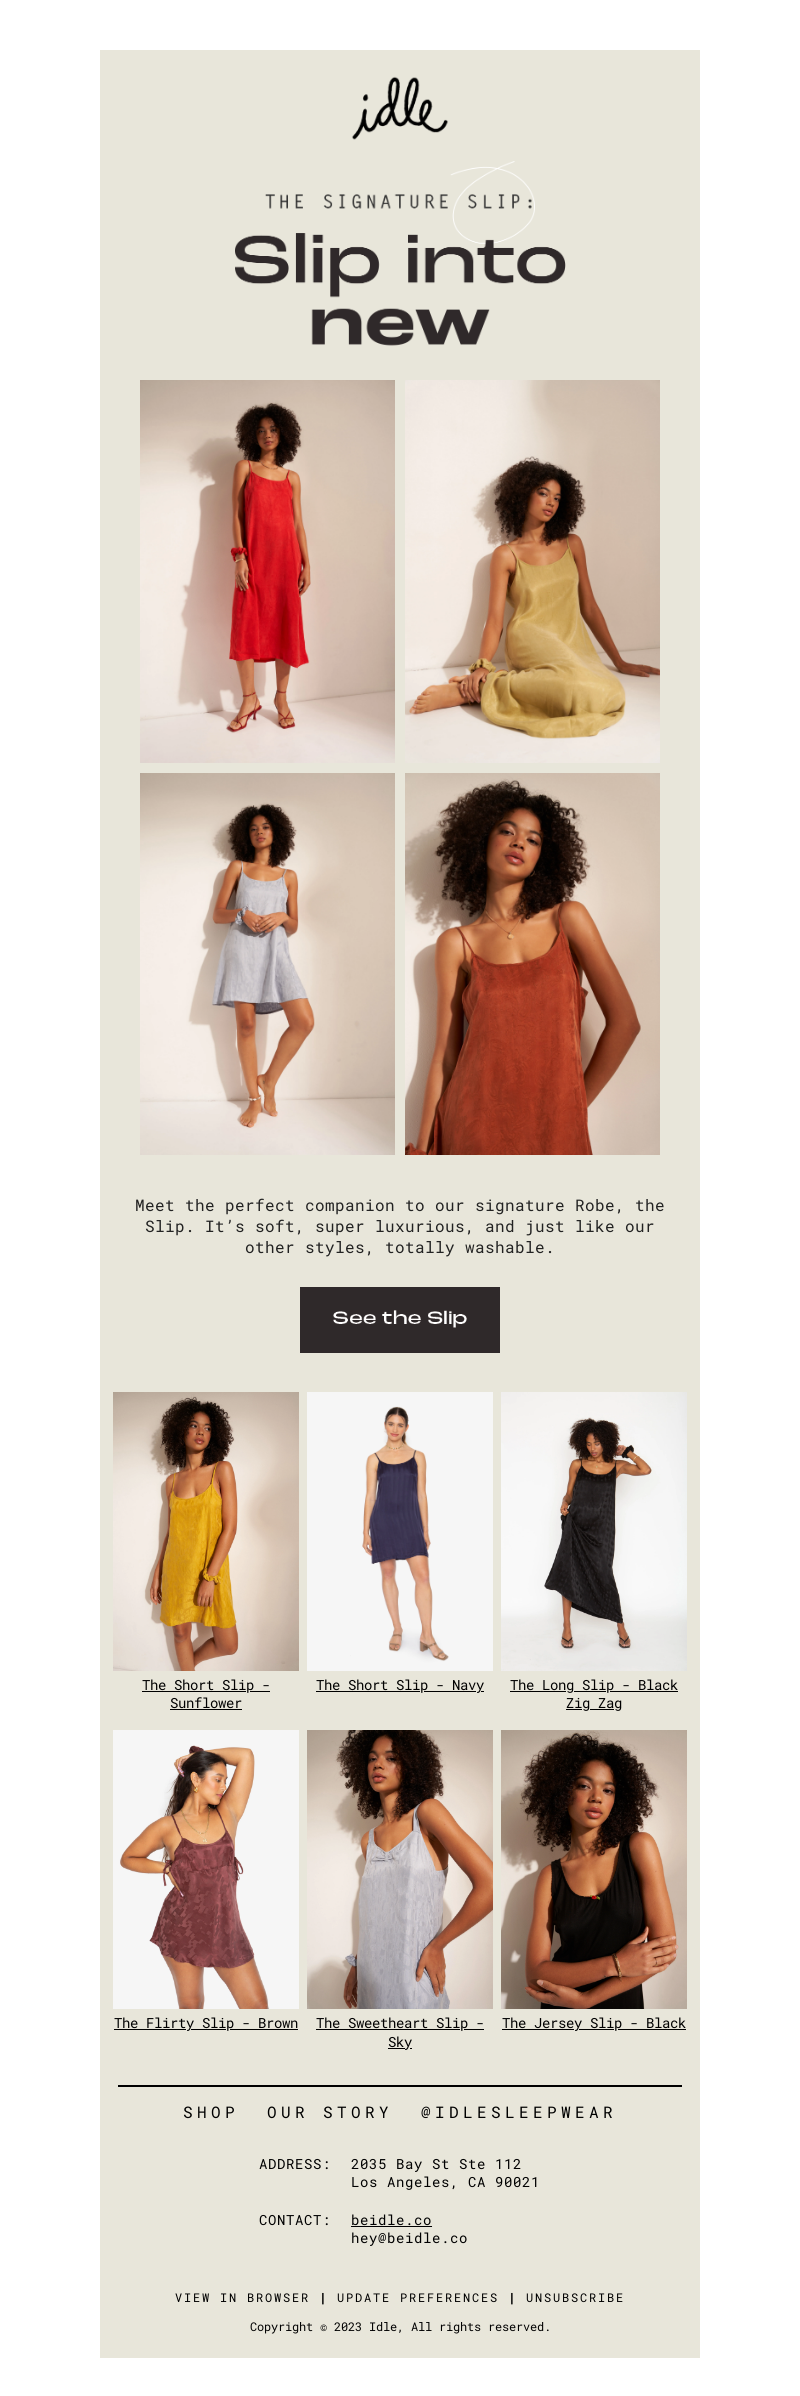Click The Sweetheart Slip – Sky link
The width and height of the screenshot is (800, 2396).
tap(400, 2032)
